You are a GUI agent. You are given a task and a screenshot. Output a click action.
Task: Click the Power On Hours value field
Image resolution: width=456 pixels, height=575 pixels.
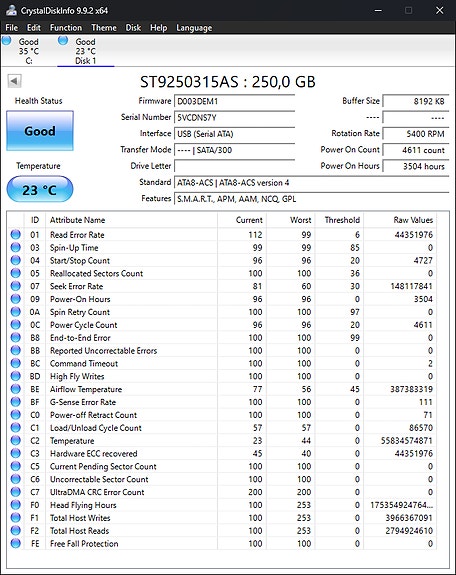[416, 166]
